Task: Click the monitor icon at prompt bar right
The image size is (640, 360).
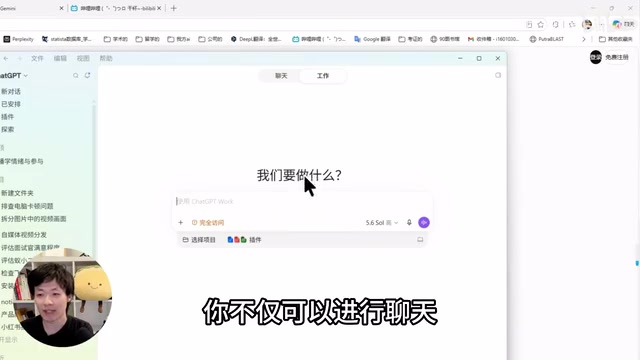Action: click(420, 240)
